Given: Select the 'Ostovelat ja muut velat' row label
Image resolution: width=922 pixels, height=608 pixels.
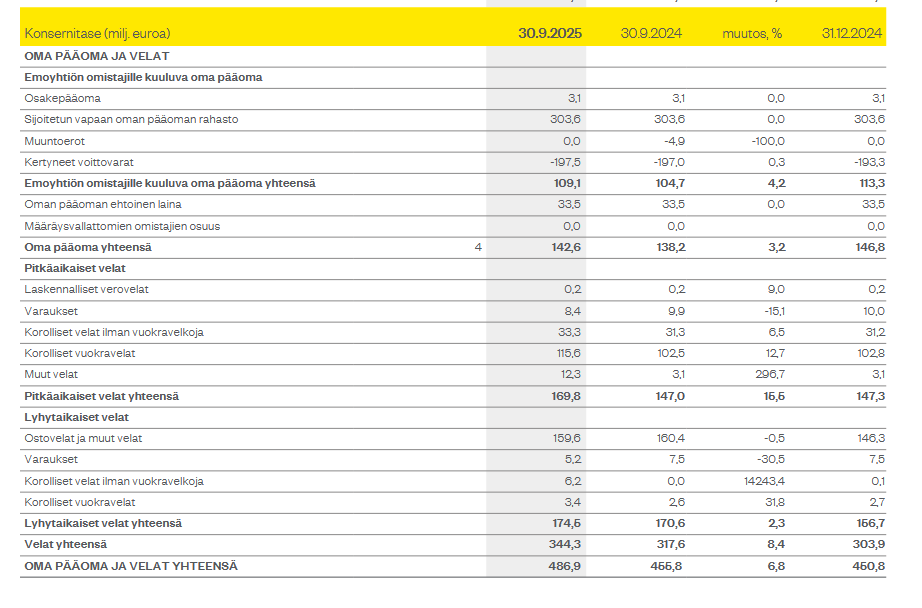Looking at the screenshot, I should pos(86,438).
